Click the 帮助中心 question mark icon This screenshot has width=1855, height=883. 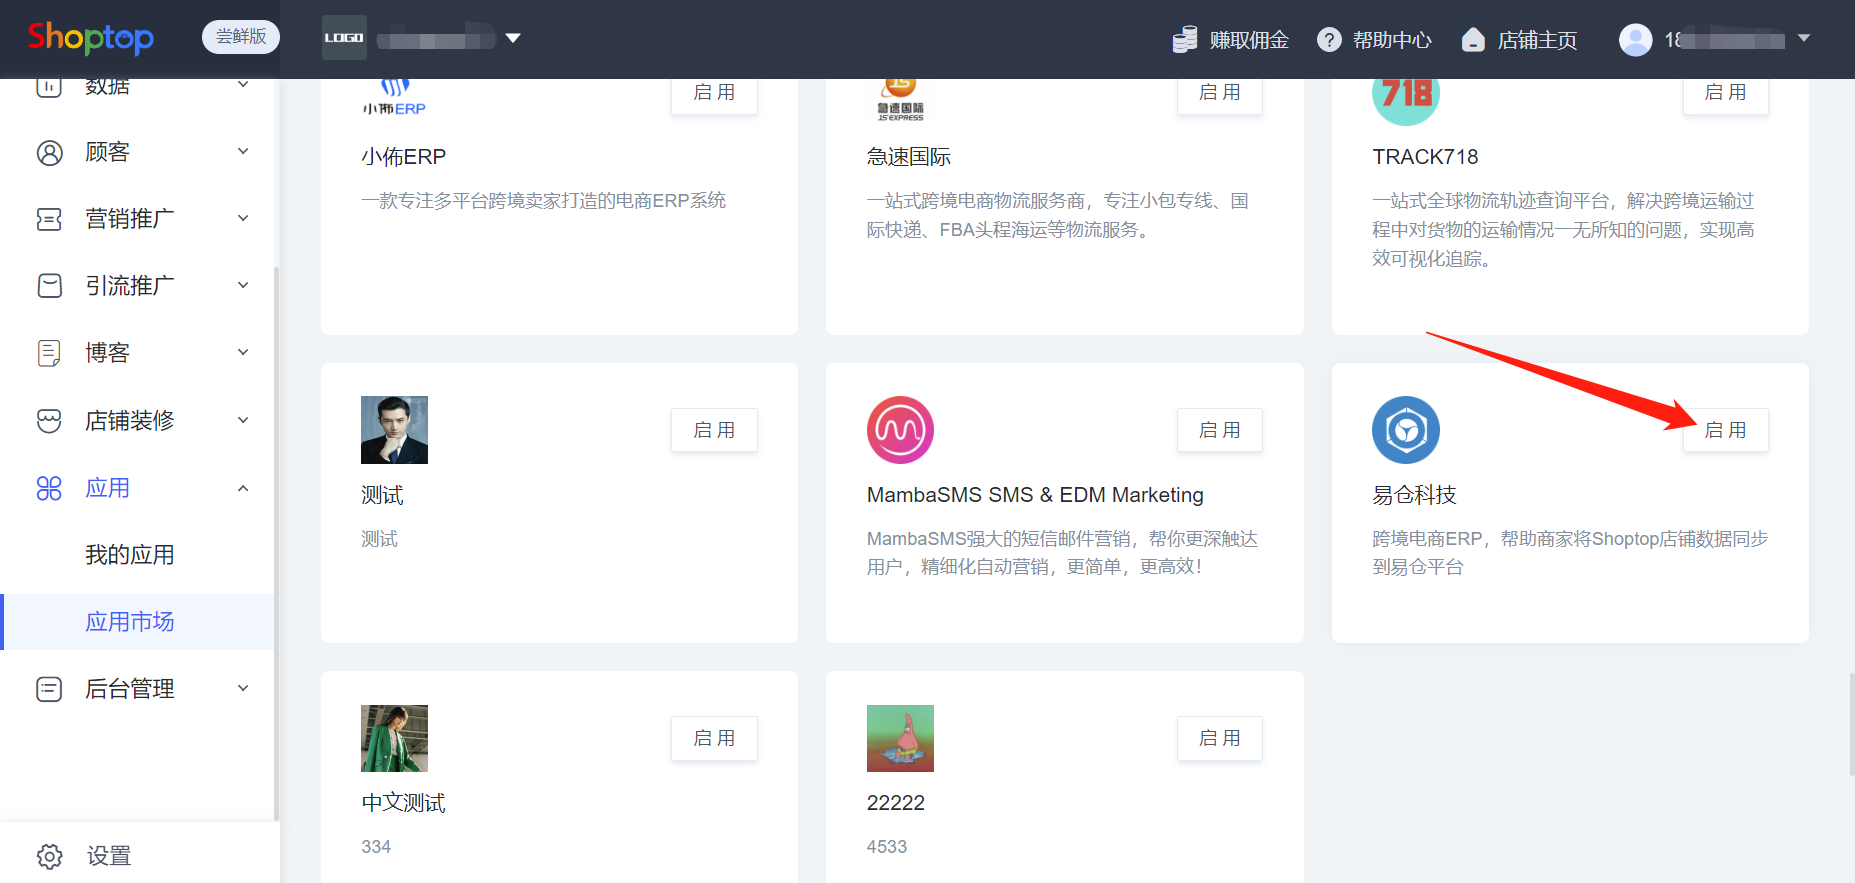(1329, 40)
